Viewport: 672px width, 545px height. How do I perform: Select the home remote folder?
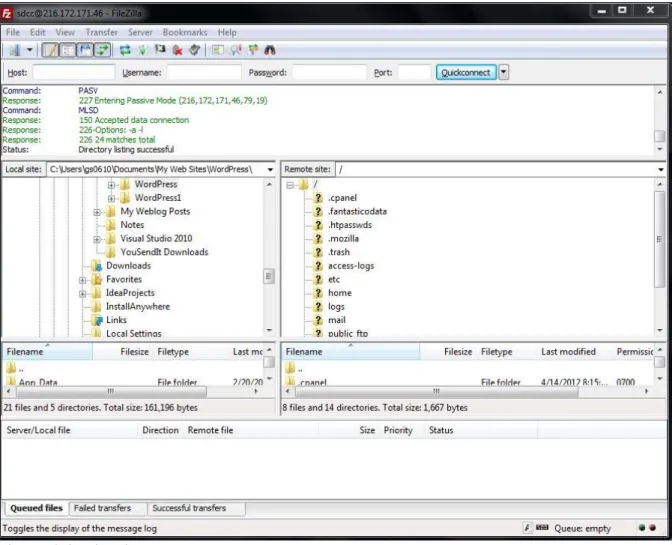pyautogui.click(x=340, y=293)
